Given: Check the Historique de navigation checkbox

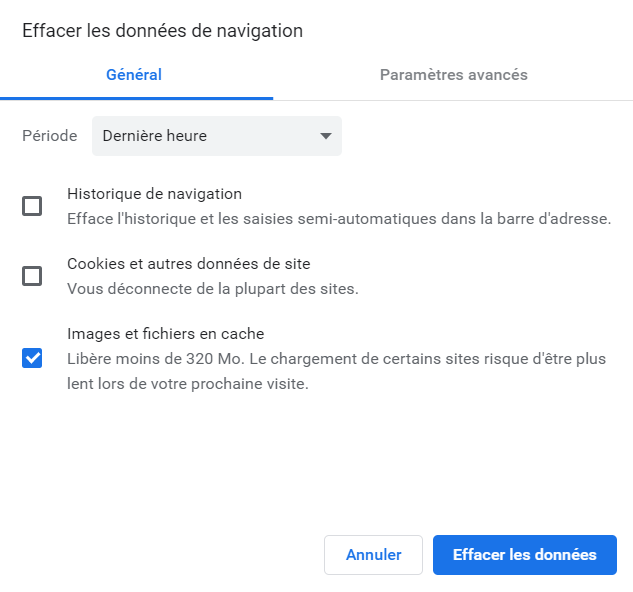Looking at the screenshot, I should pyautogui.click(x=32, y=207).
